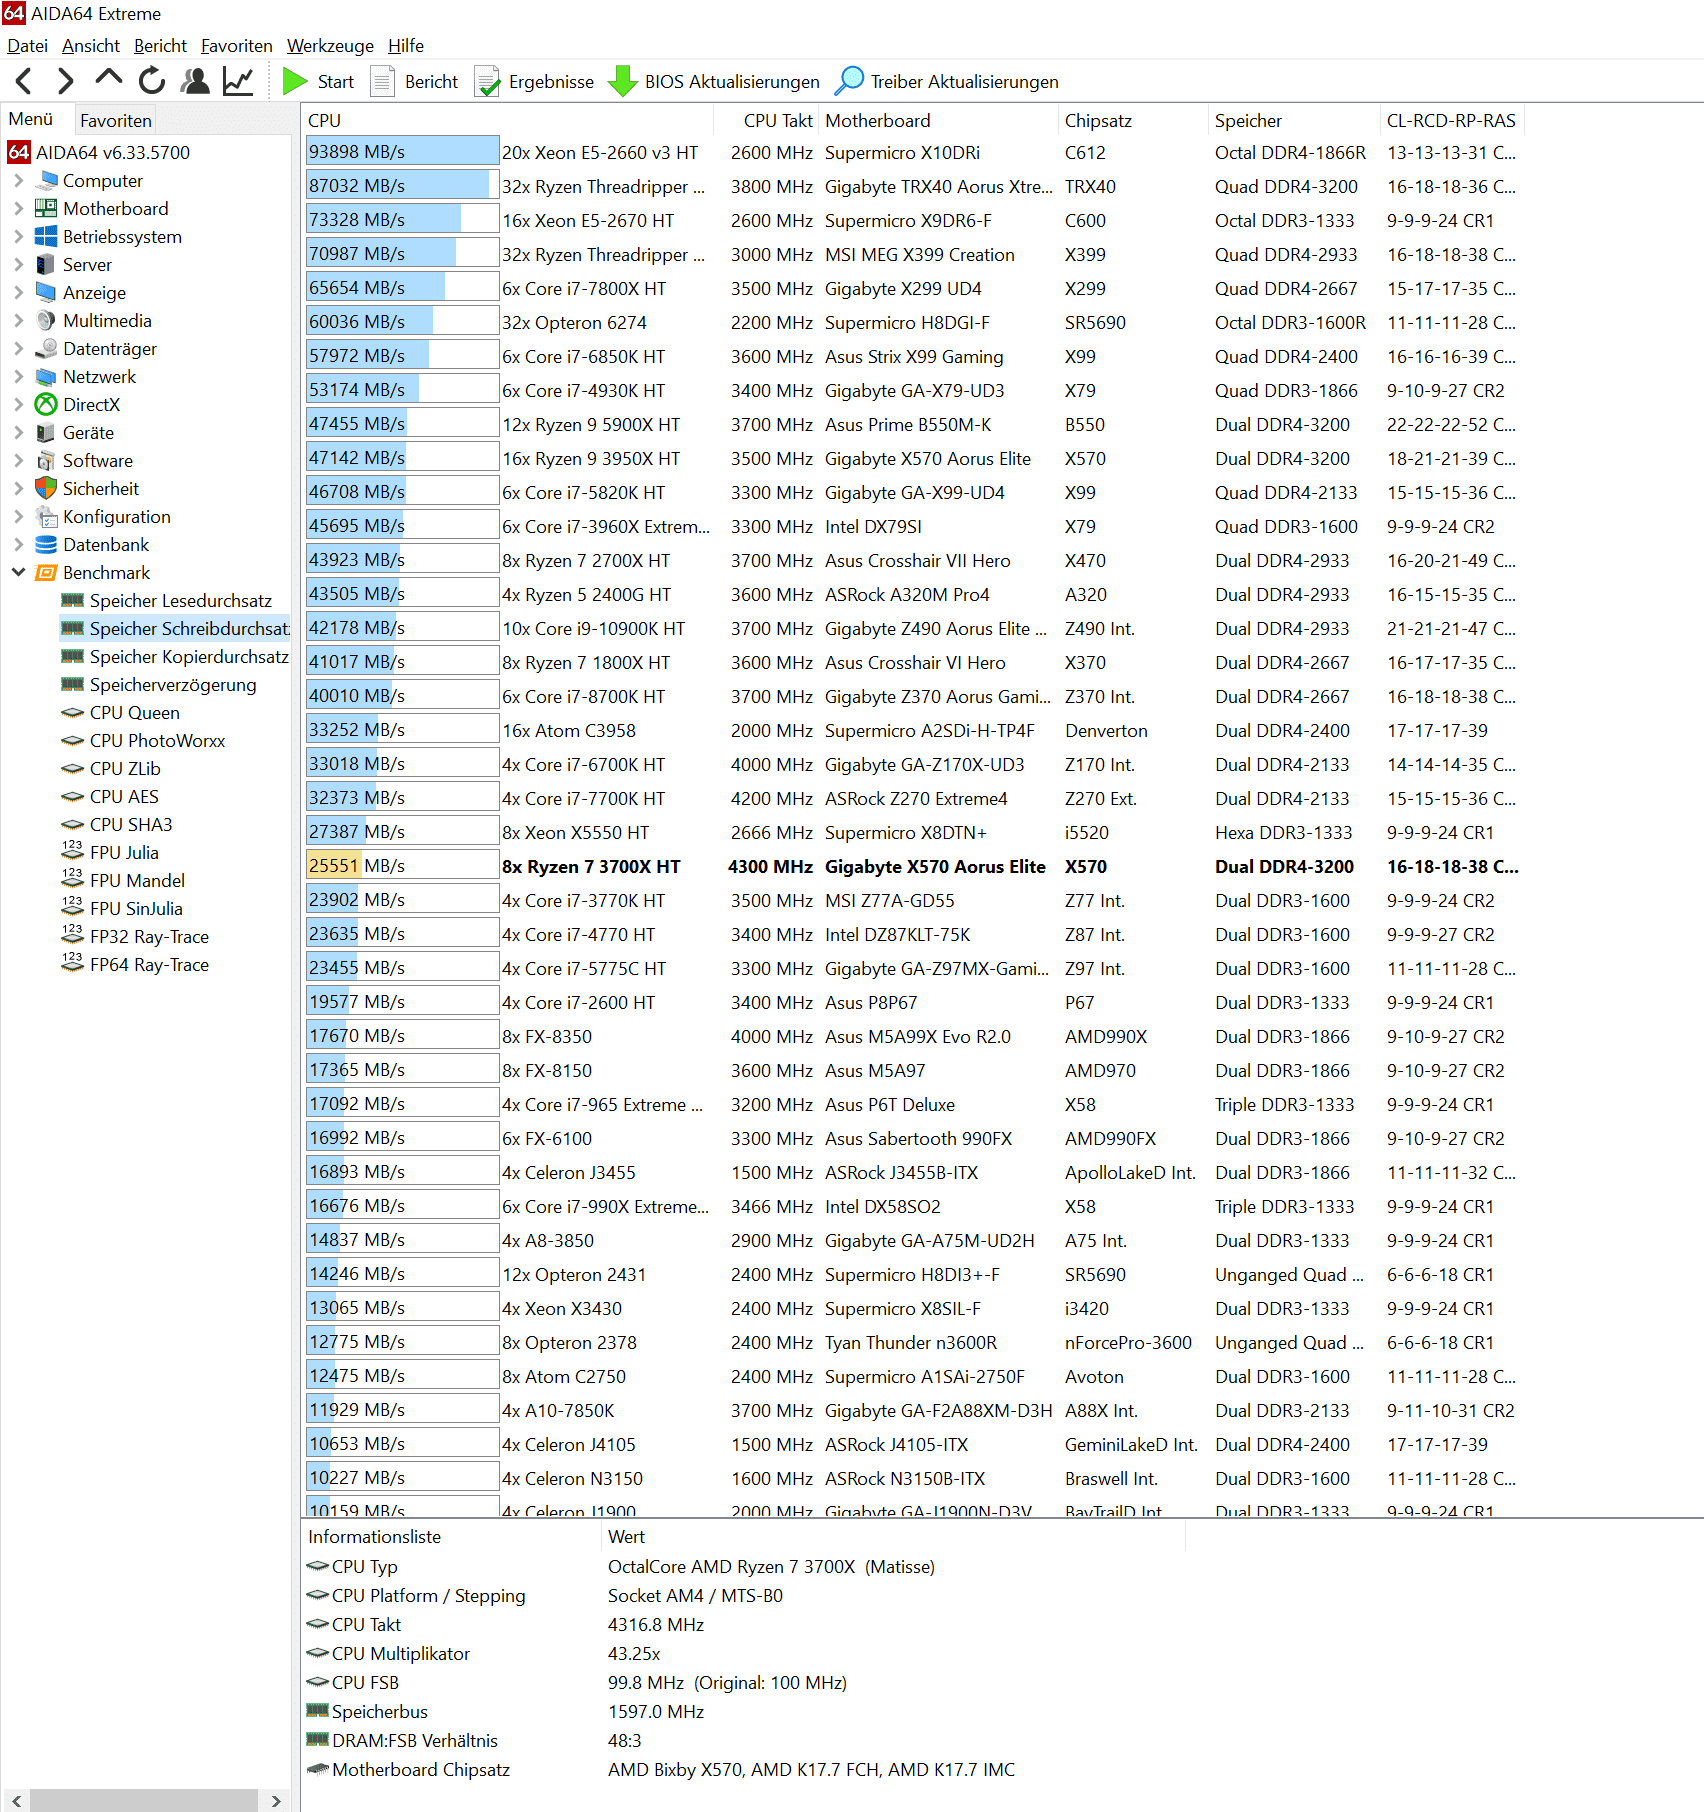
Task: Click the Refresh toolbar icon
Action: (x=152, y=81)
